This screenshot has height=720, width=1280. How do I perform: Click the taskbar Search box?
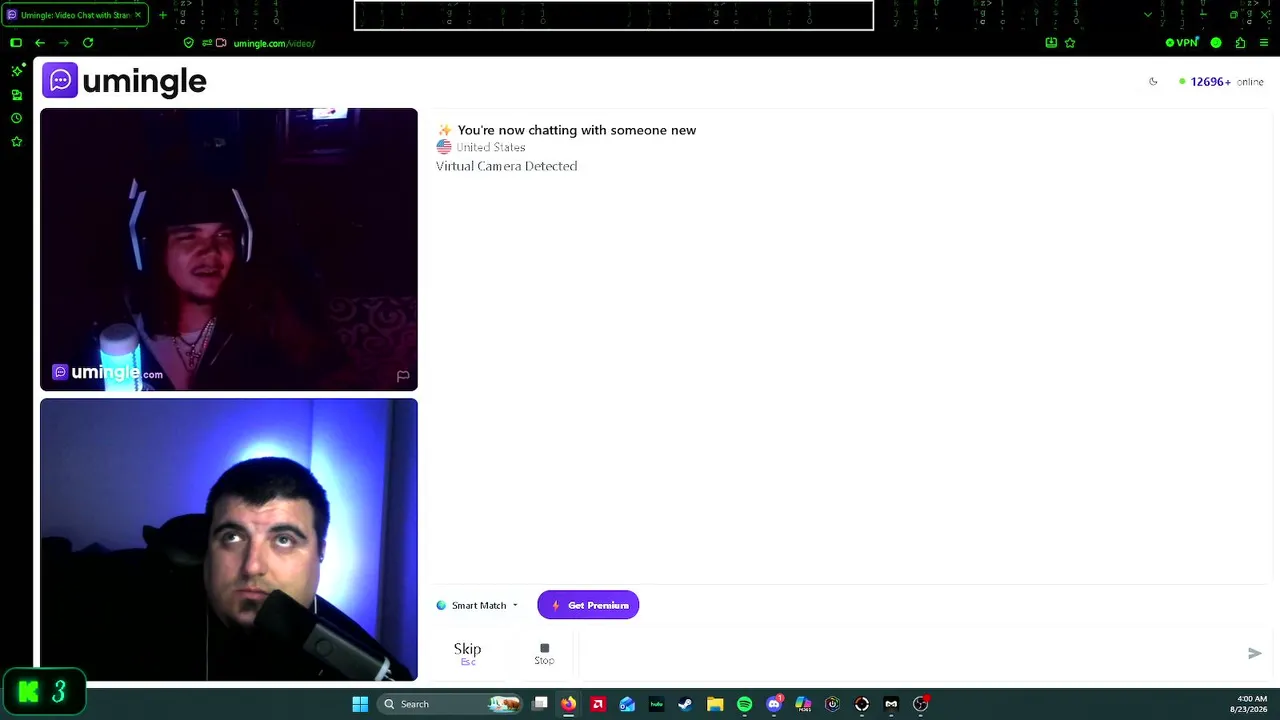(450, 704)
